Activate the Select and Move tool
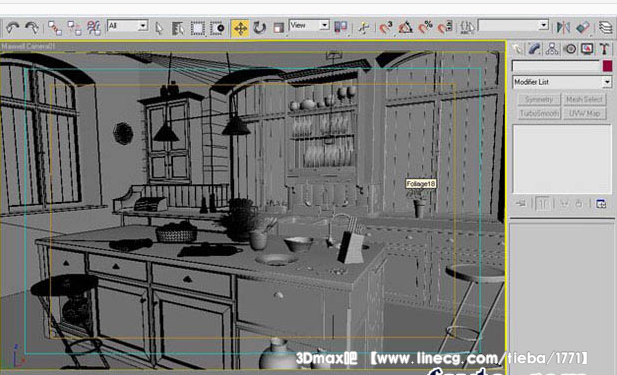Image resolution: width=617 pixels, height=375 pixels. point(240,28)
